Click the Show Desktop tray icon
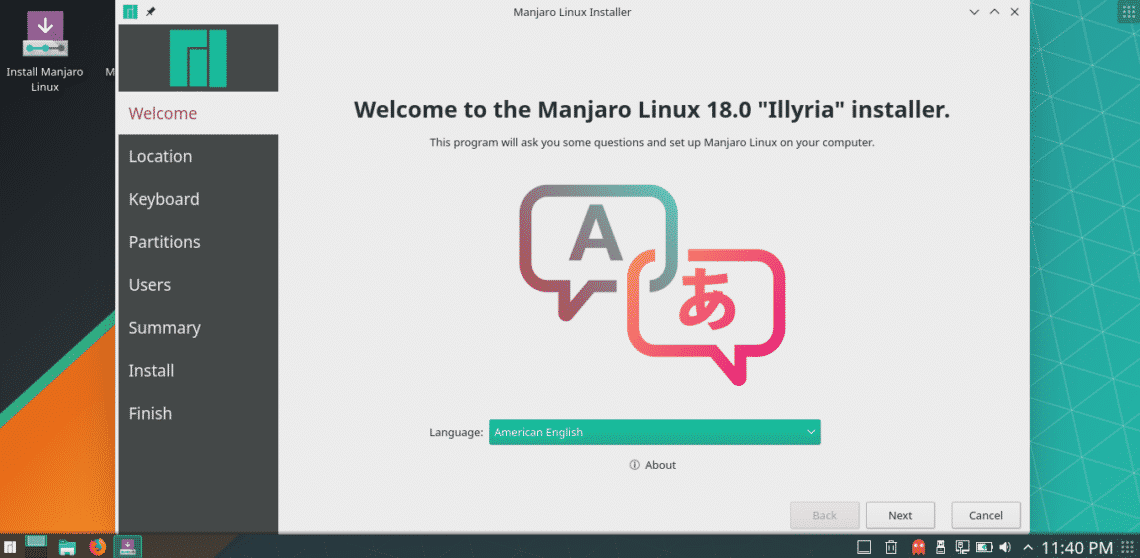 [x=864, y=547]
